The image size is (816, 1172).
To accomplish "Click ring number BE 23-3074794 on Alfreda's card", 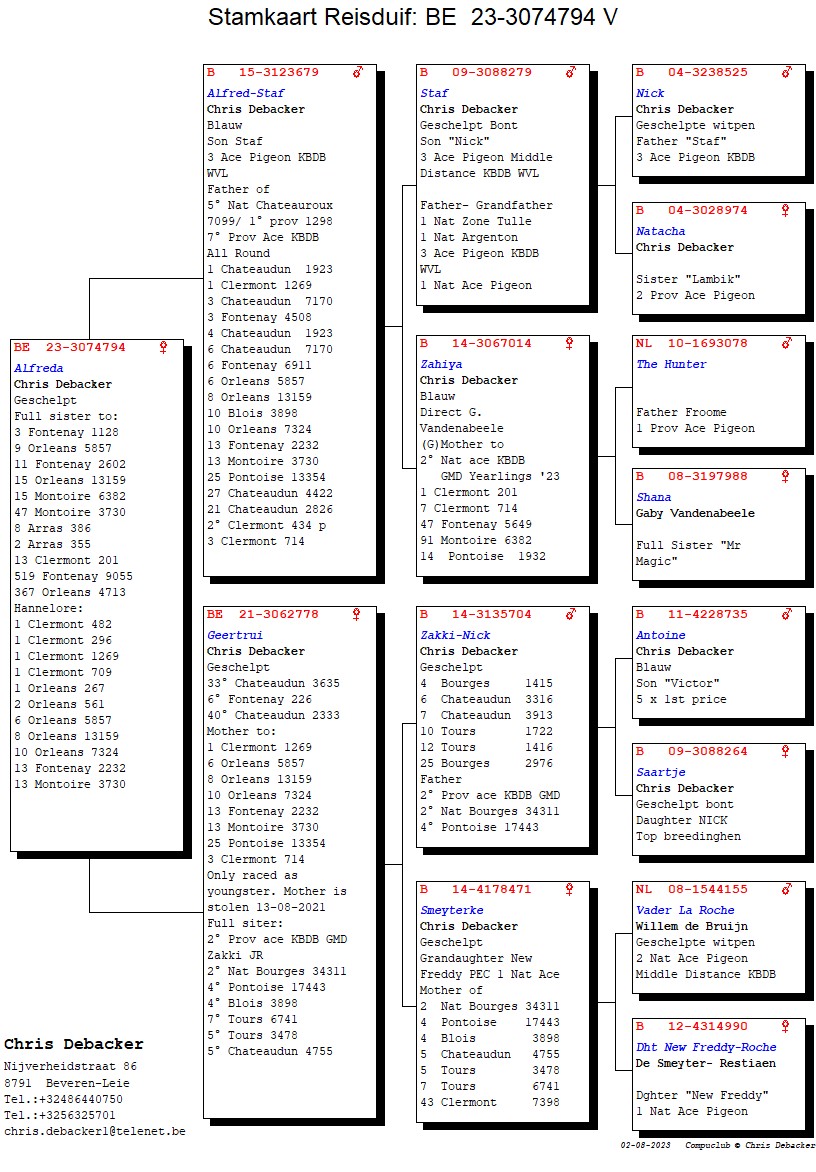I will pos(70,347).
